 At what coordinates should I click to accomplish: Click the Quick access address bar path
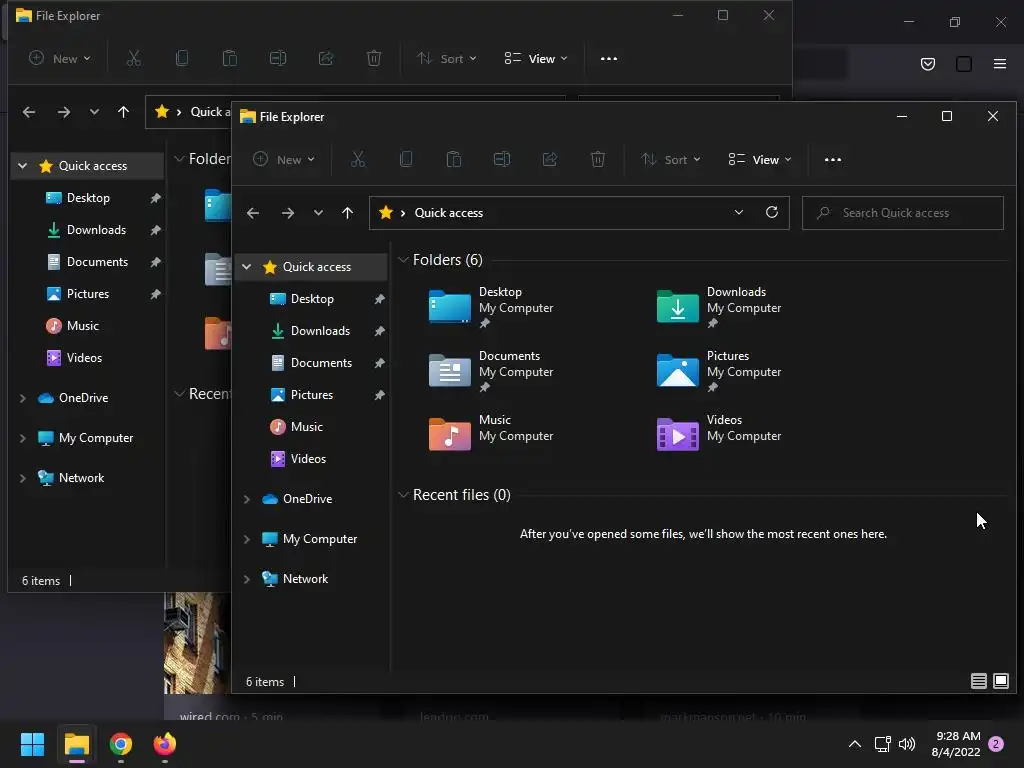(449, 213)
